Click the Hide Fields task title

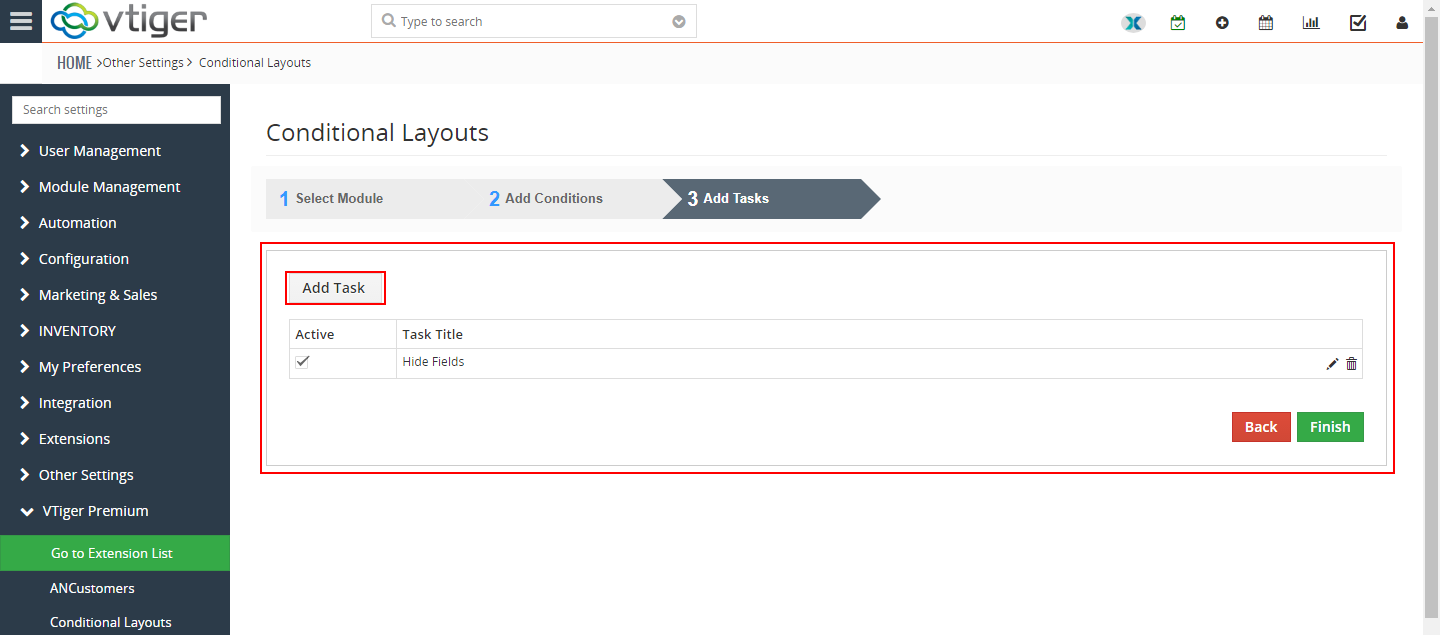point(433,362)
